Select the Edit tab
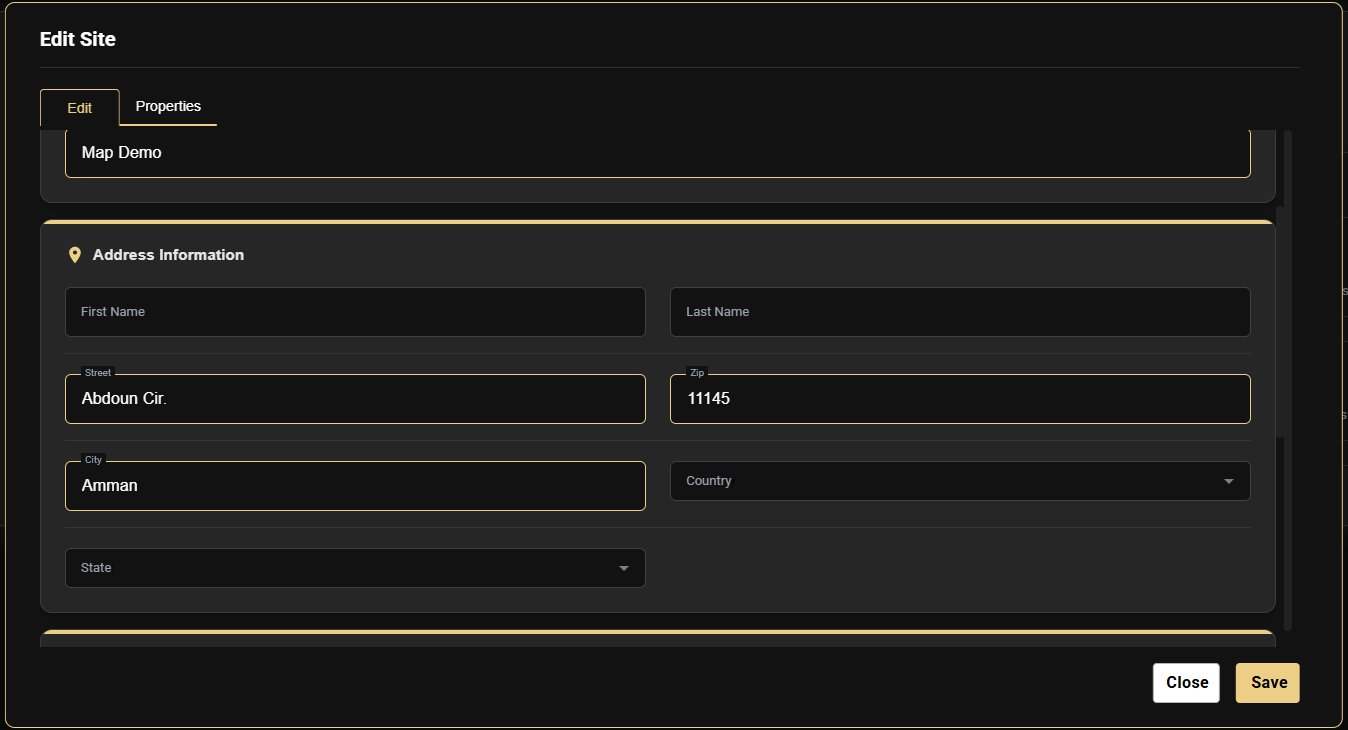Image resolution: width=1348 pixels, height=730 pixels. pos(80,108)
